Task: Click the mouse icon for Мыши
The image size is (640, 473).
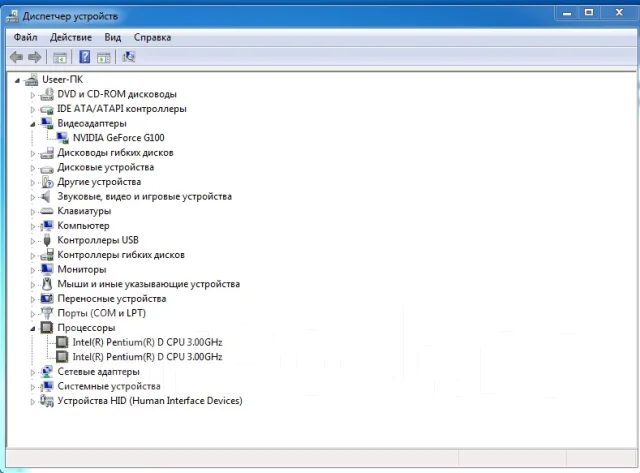Action: 47,284
